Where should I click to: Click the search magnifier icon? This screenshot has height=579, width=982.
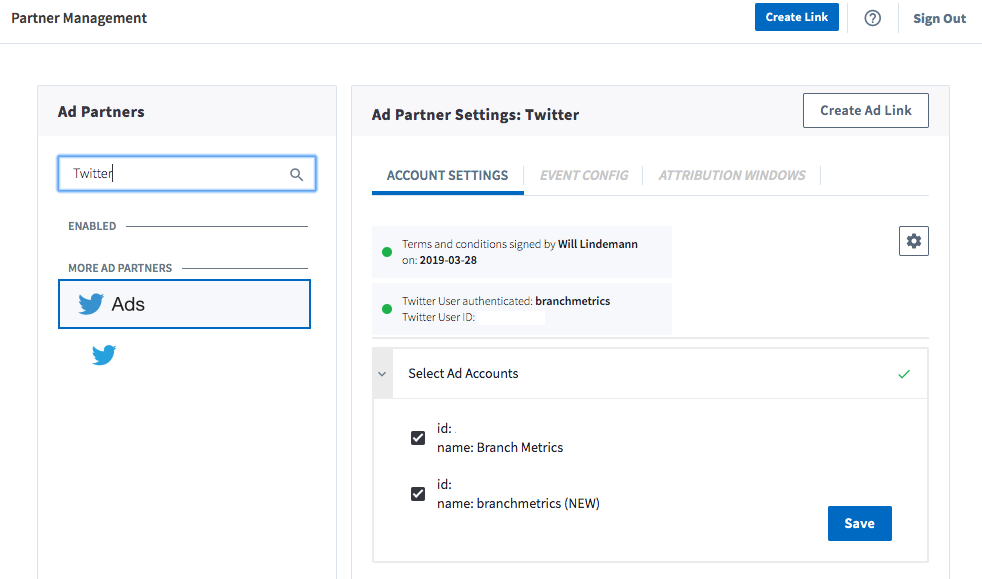coord(296,175)
